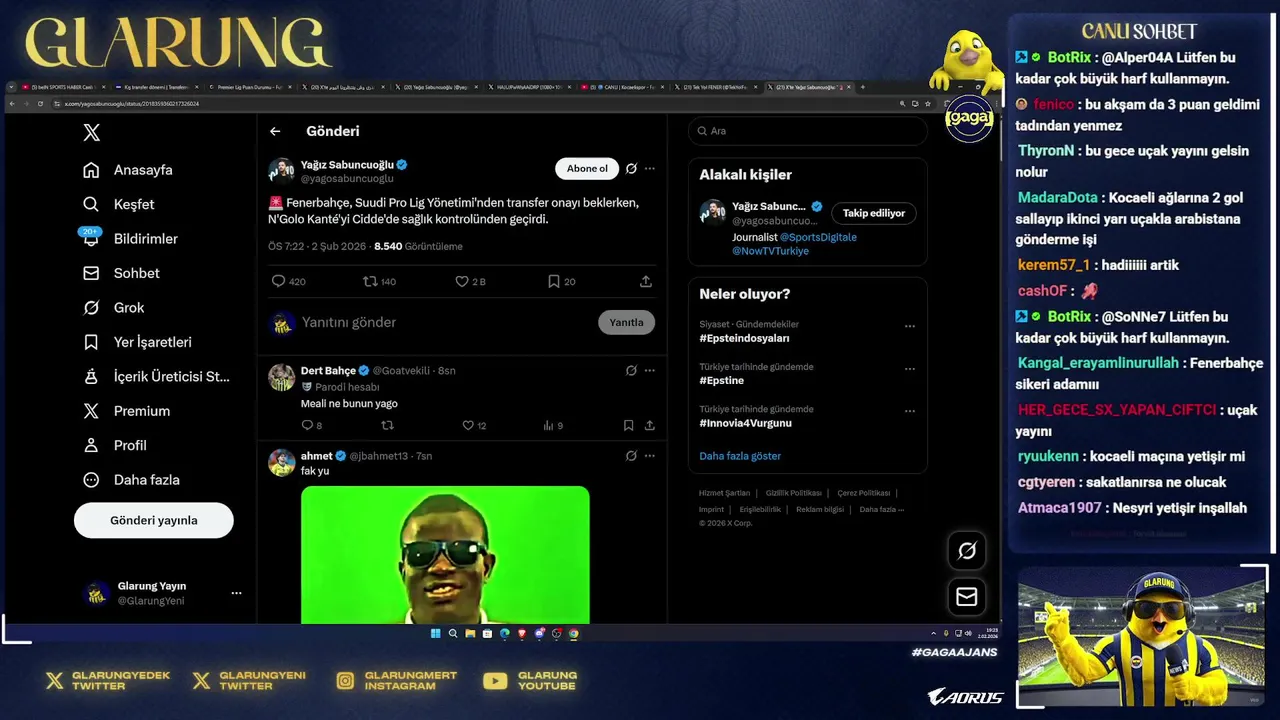Open Chrome icon in taskbar
1280x720 pixels.
click(573, 633)
